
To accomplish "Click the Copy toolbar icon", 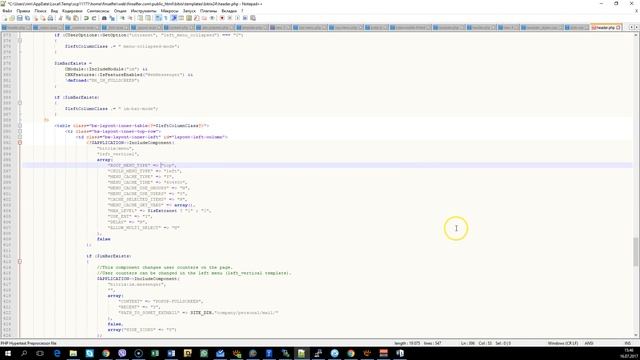I will pos(68,18).
